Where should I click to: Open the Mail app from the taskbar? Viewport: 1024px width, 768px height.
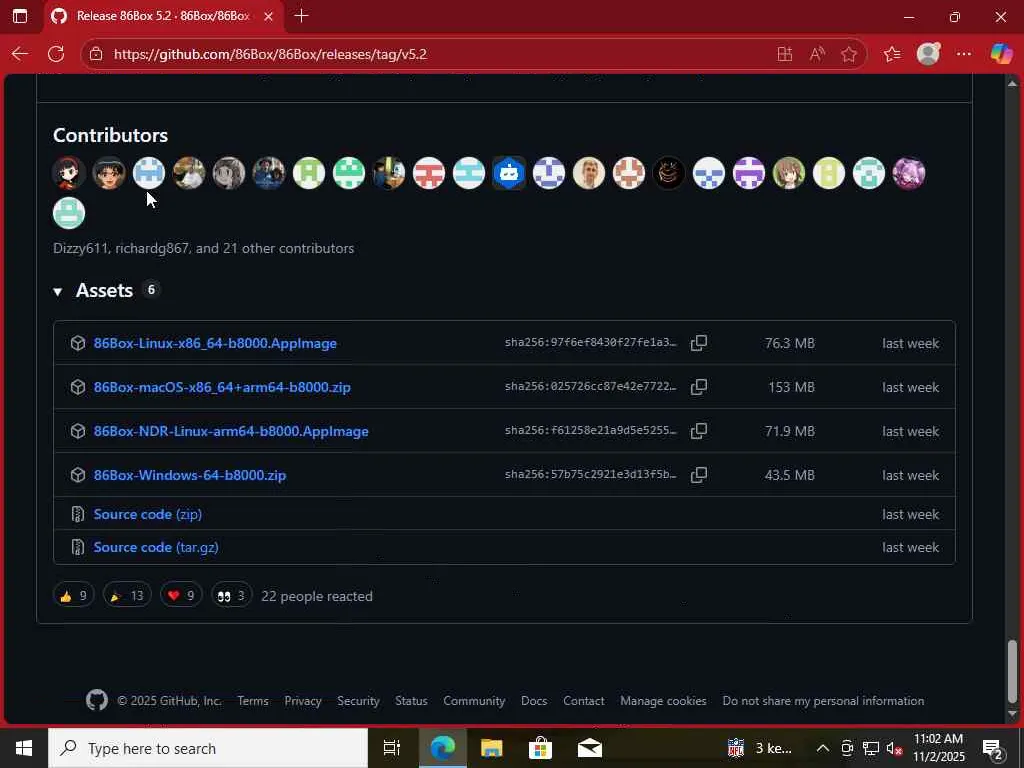[x=589, y=748]
